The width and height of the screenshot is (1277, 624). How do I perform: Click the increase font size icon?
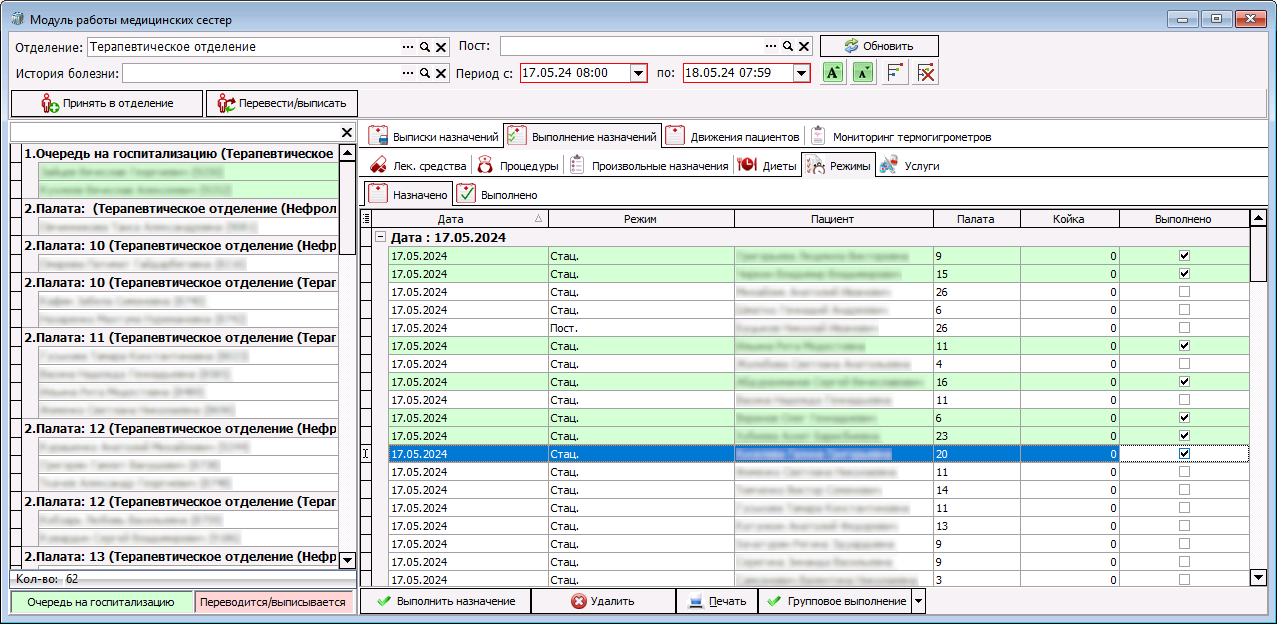[833, 73]
